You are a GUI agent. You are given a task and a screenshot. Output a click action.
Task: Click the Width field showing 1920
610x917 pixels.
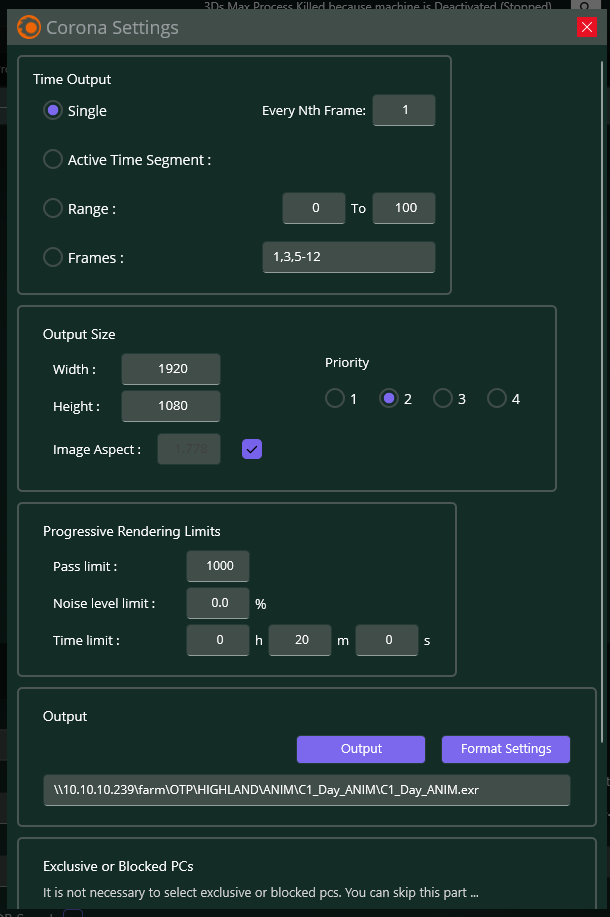click(171, 369)
